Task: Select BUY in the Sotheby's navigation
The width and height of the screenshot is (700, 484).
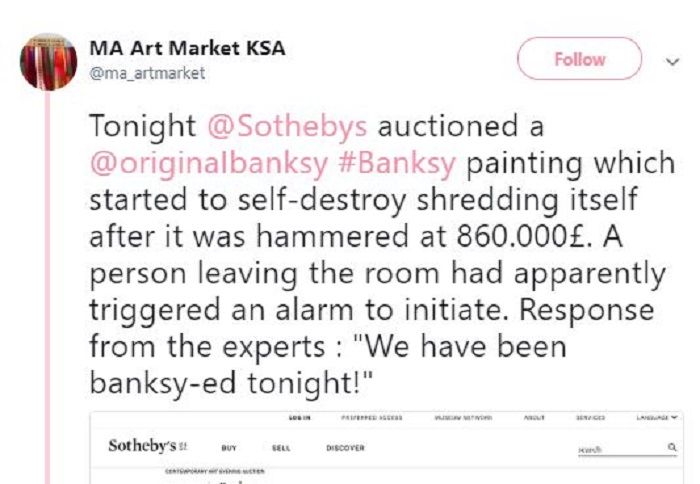Action: (229, 448)
